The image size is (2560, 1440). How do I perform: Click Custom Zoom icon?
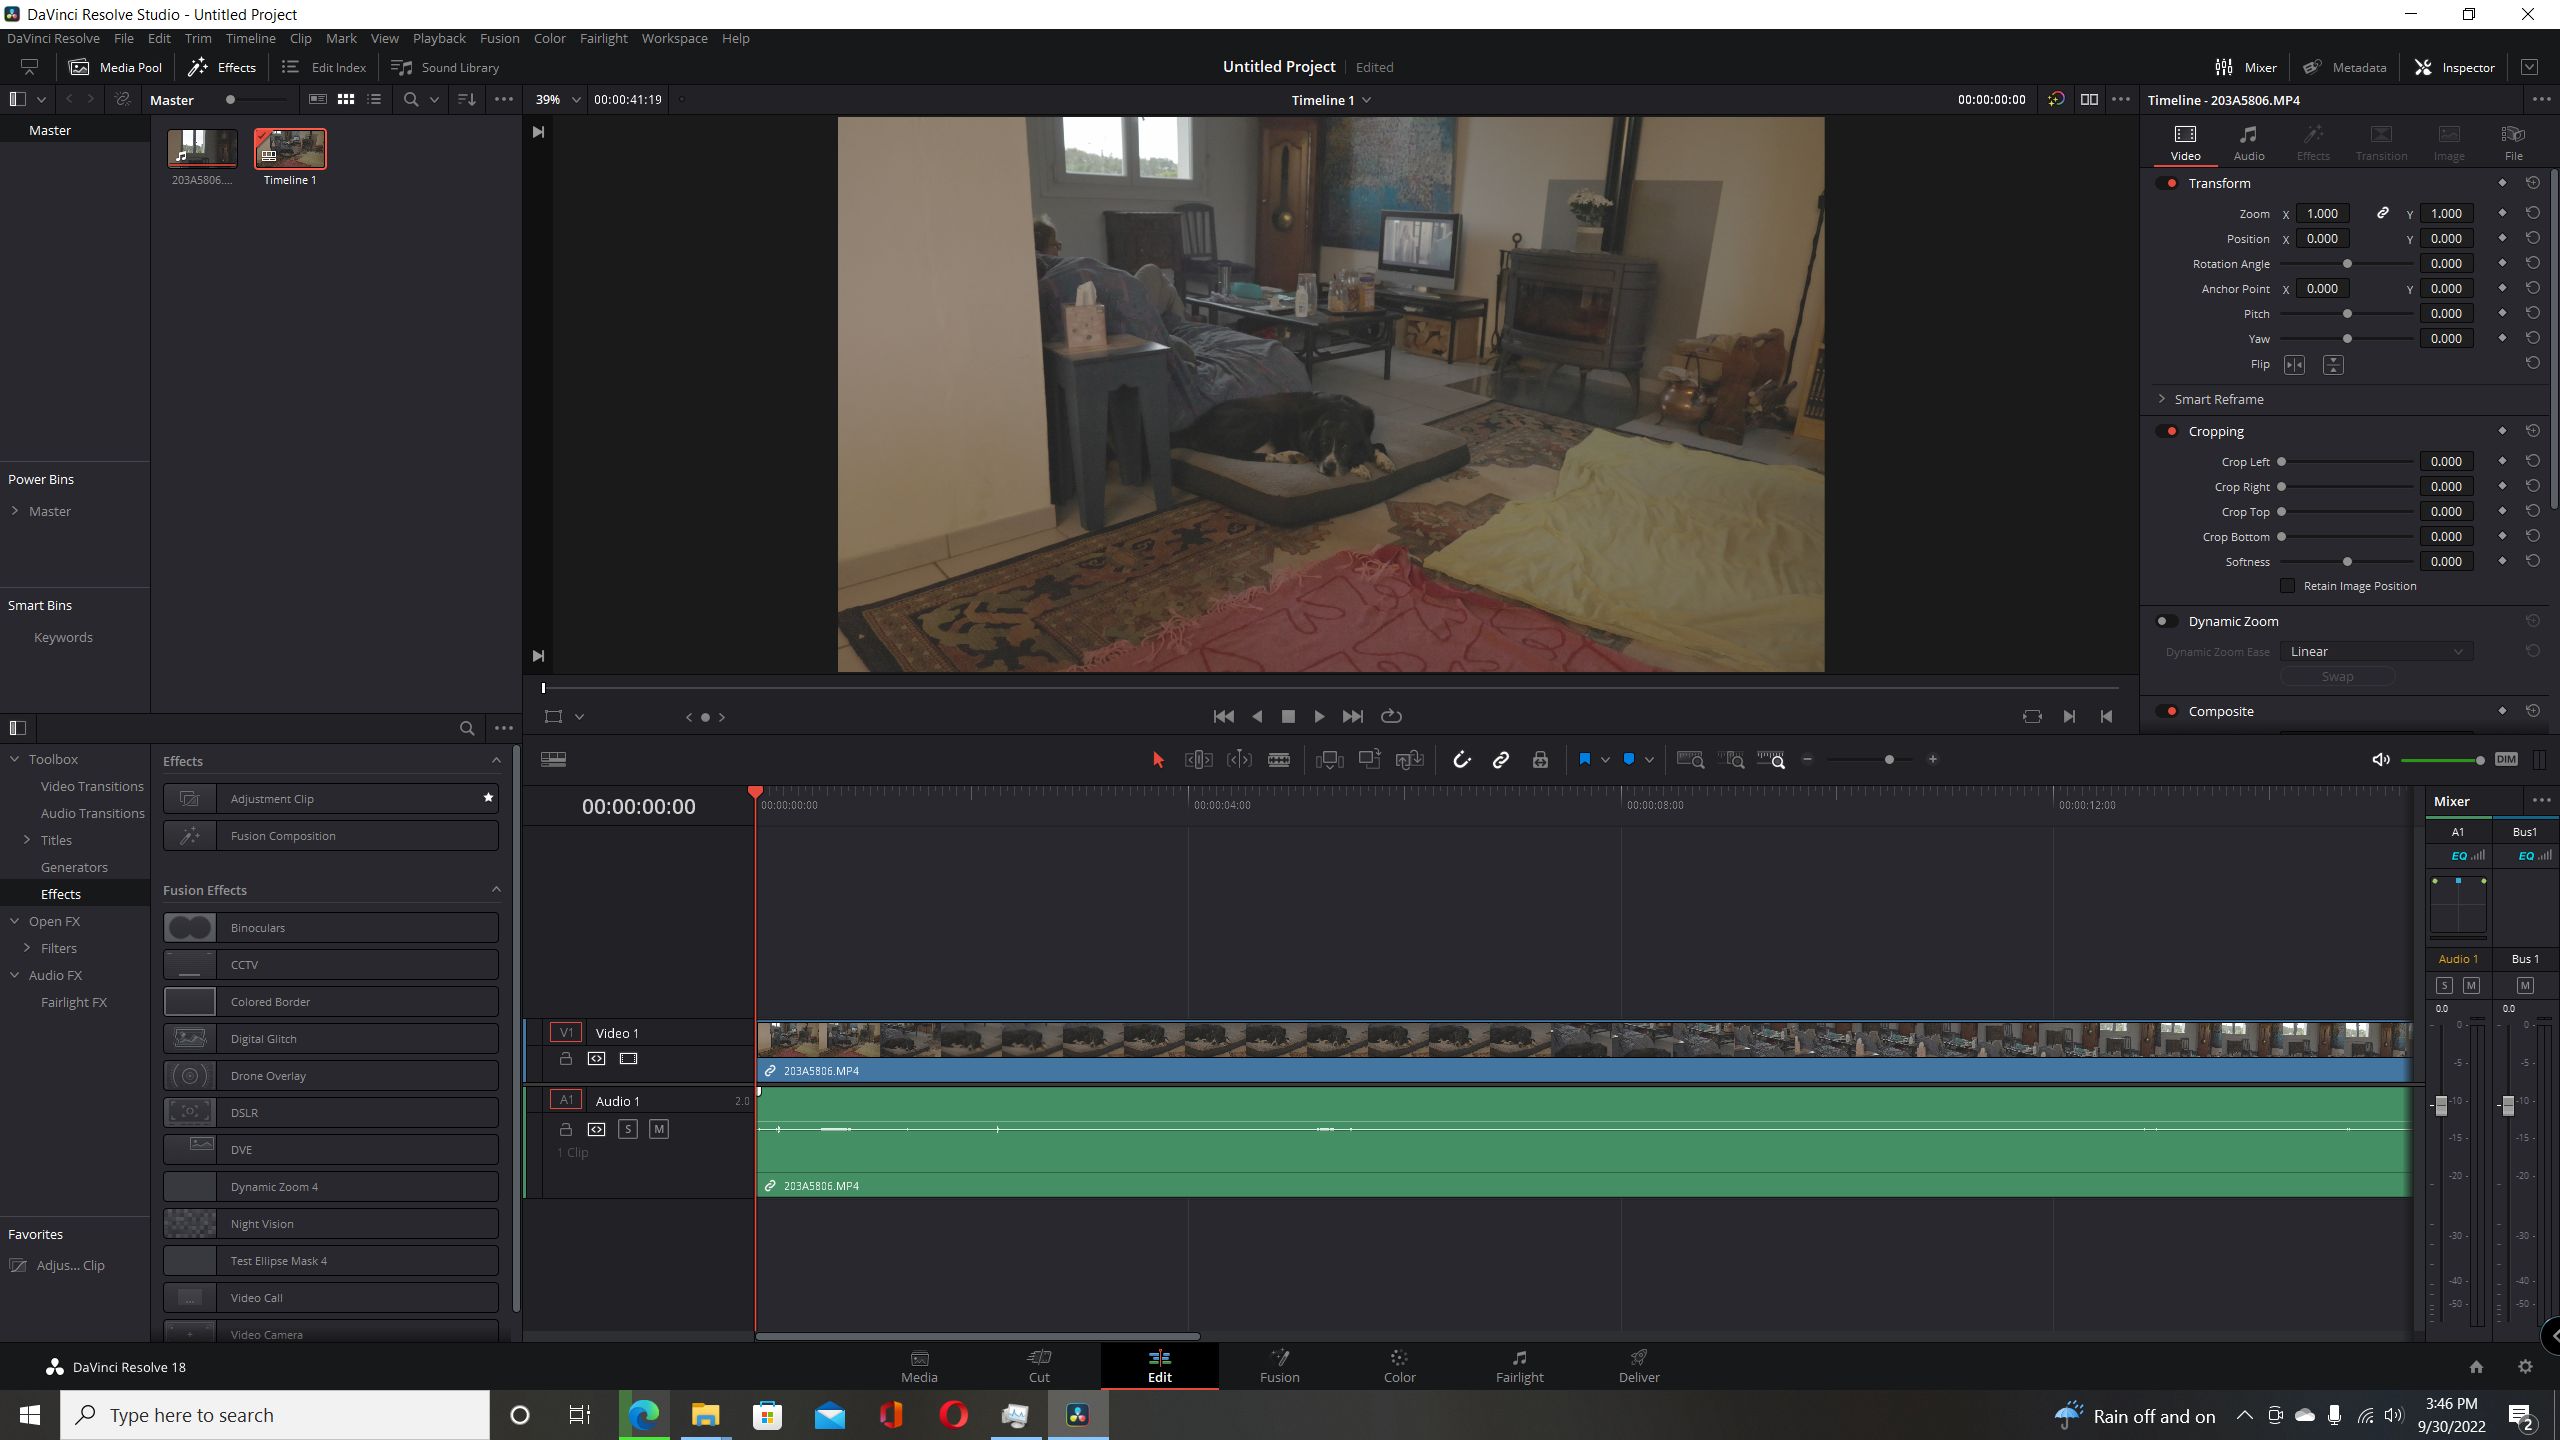(x=1771, y=760)
